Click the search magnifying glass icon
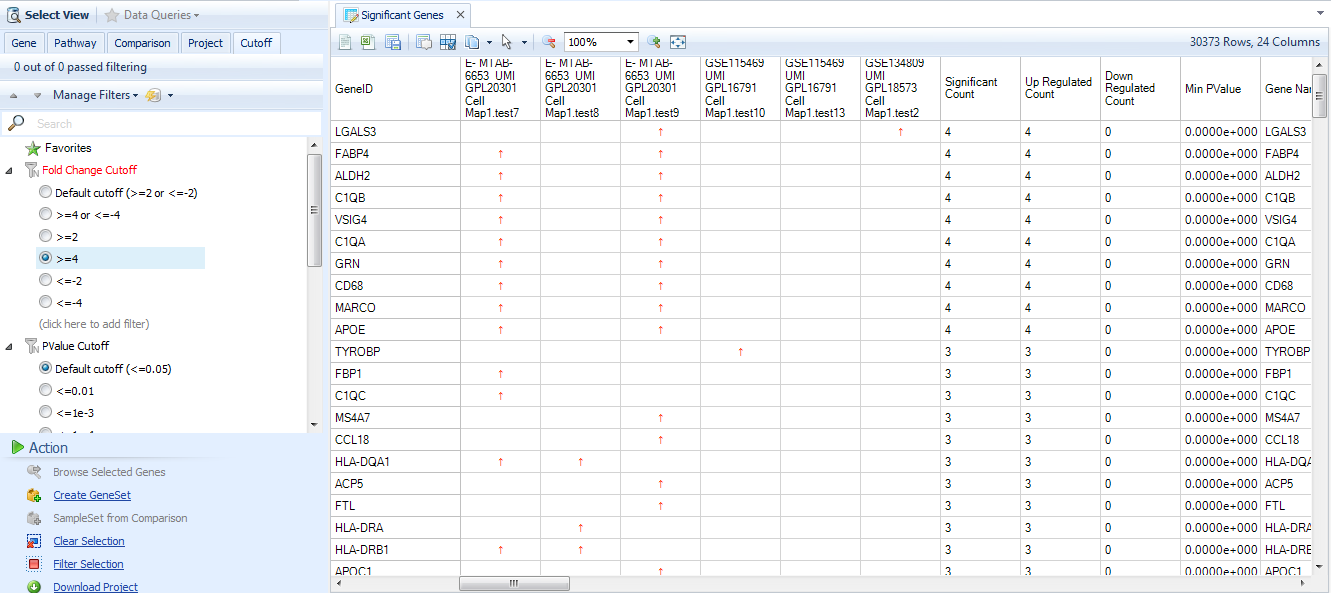This screenshot has height=593, width=1331. [x=16, y=123]
